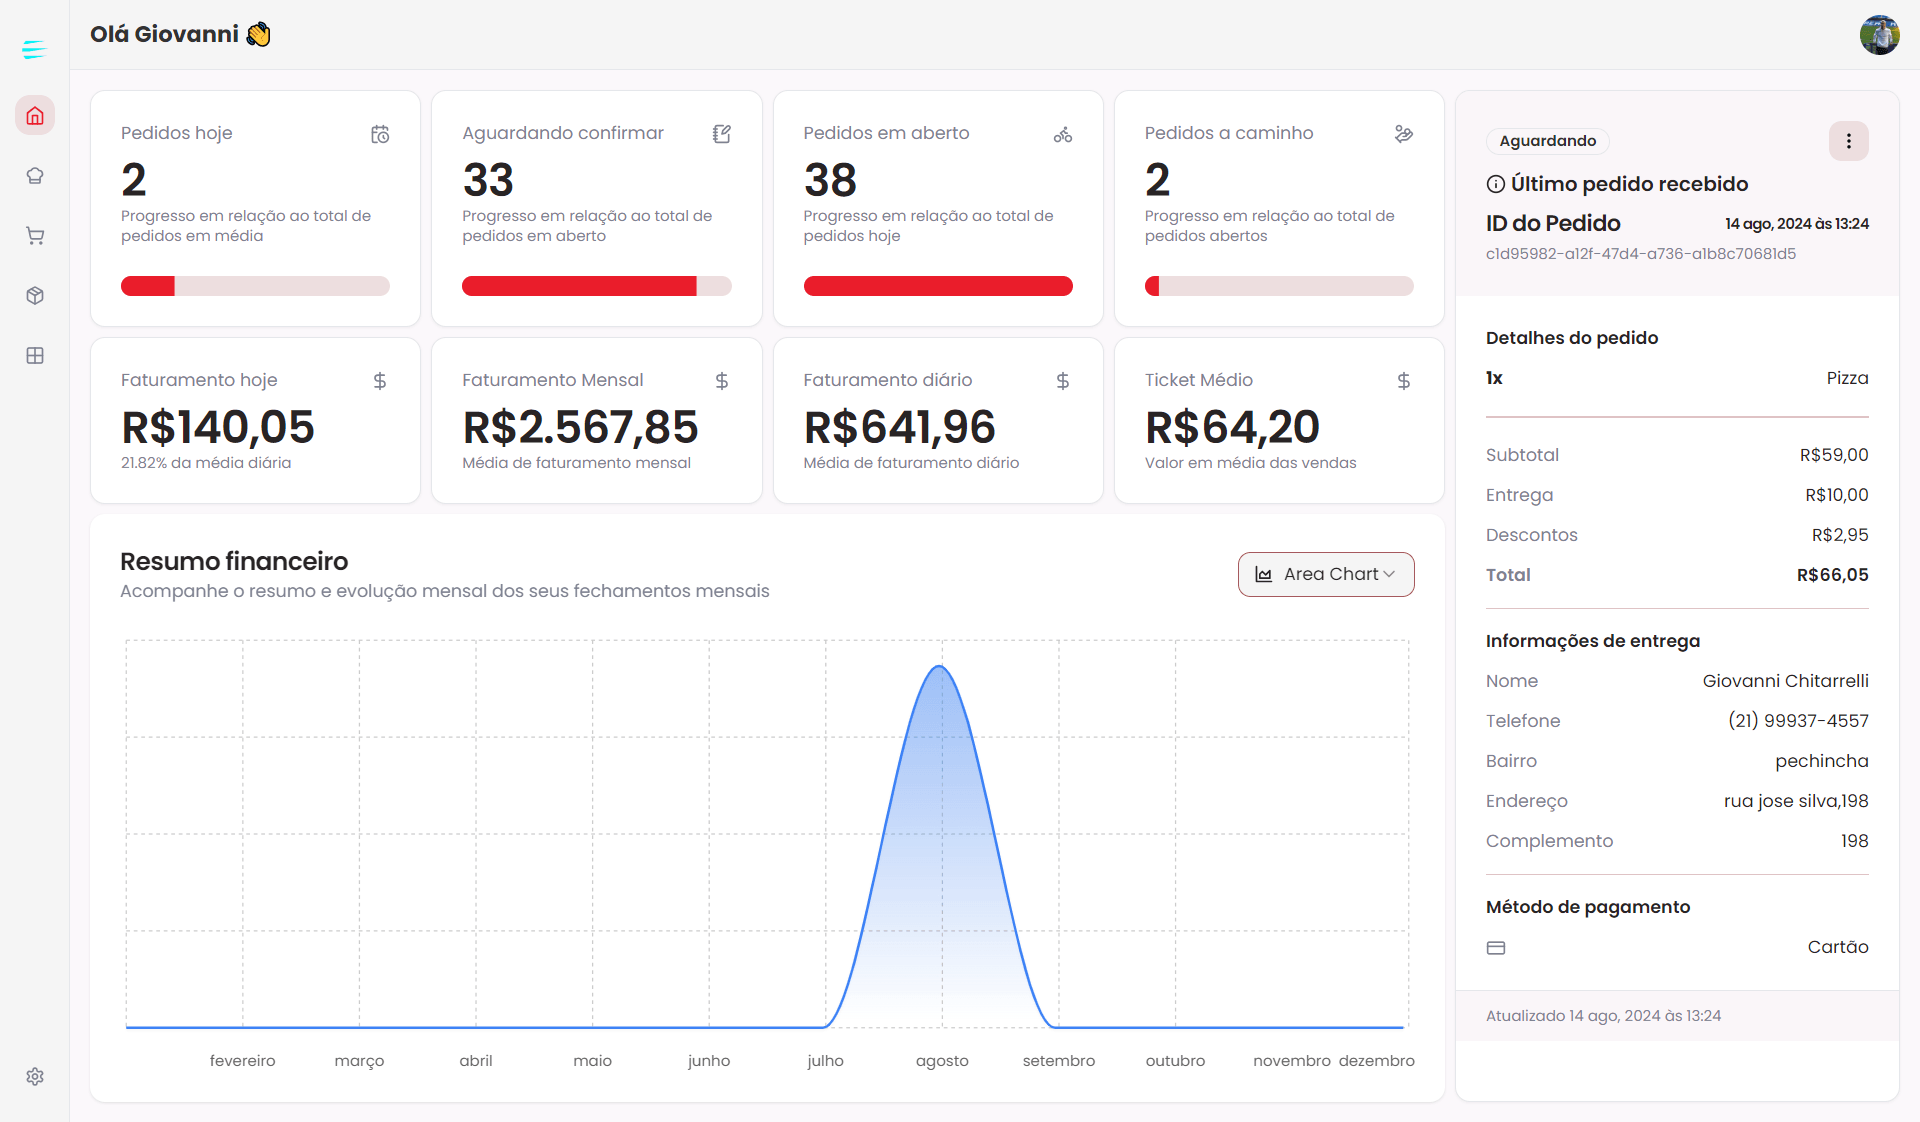The height and width of the screenshot is (1122, 1920).
Task: Click the app logo at top-left
Action: click(x=34, y=49)
